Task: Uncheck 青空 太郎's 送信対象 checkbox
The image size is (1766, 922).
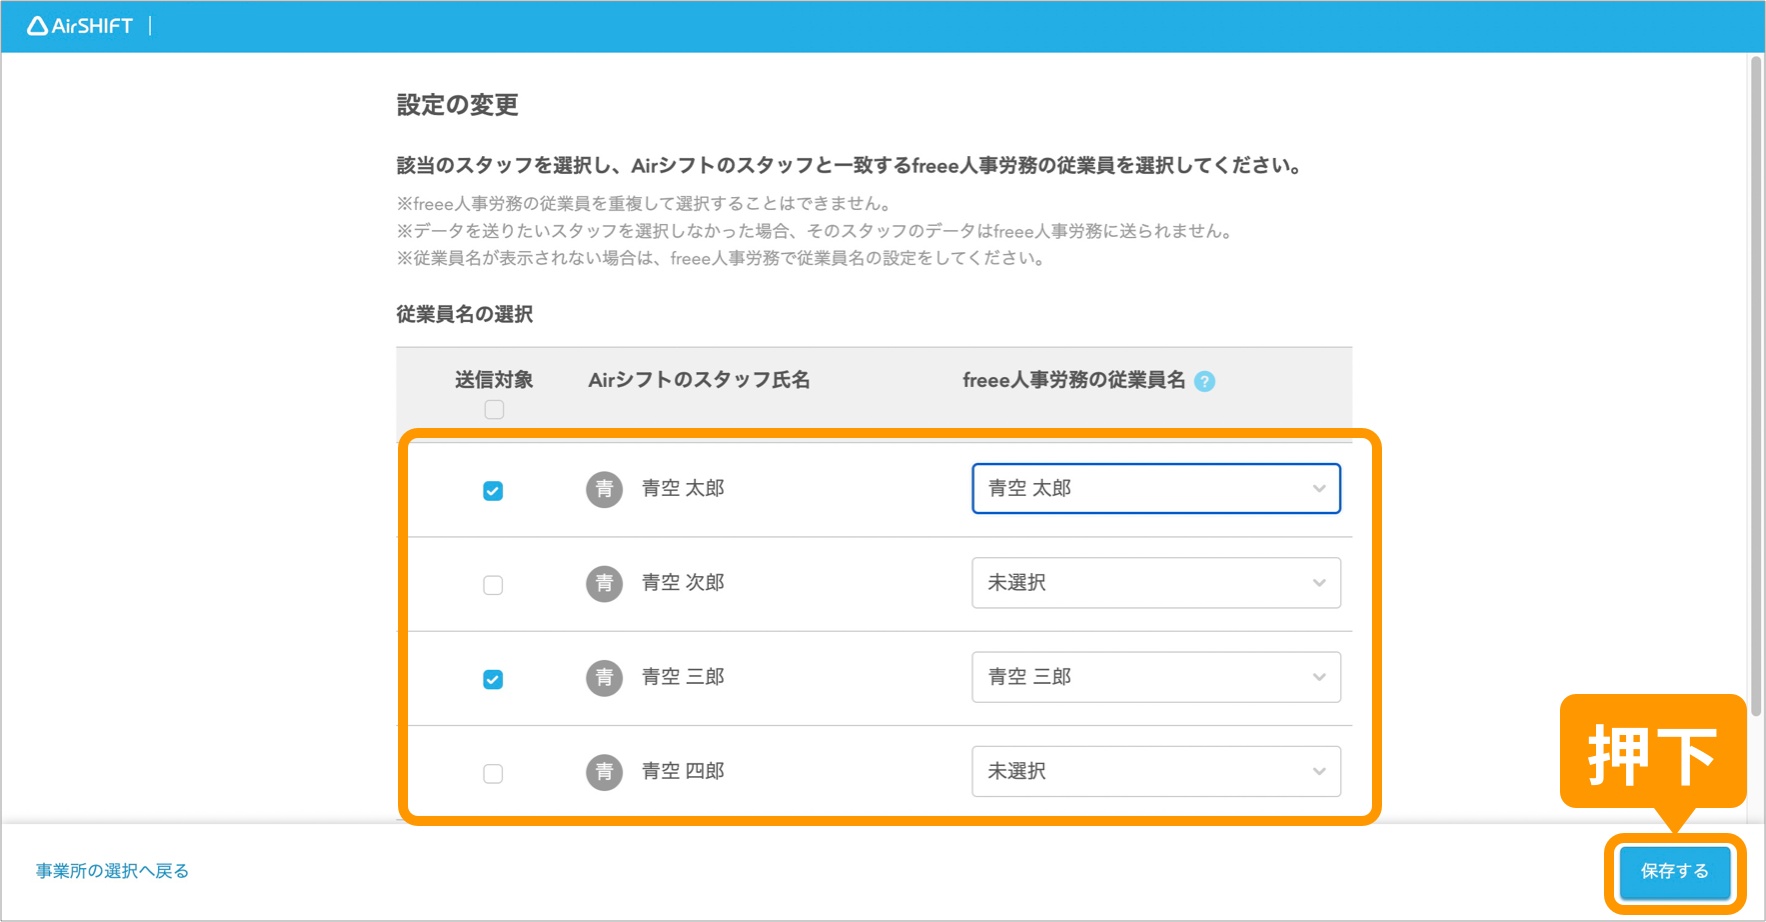Action: [493, 490]
